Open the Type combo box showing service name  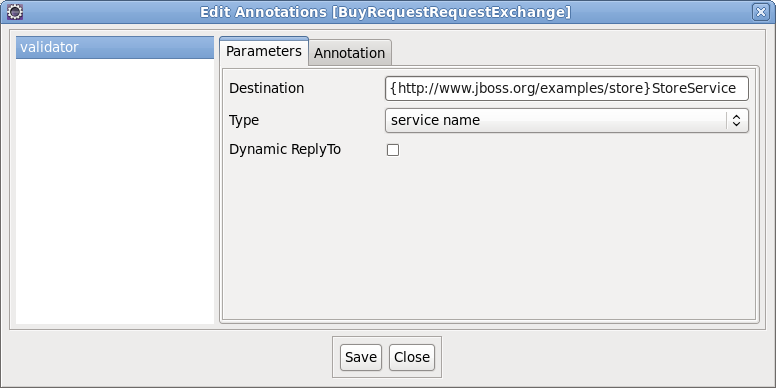click(x=567, y=120)
